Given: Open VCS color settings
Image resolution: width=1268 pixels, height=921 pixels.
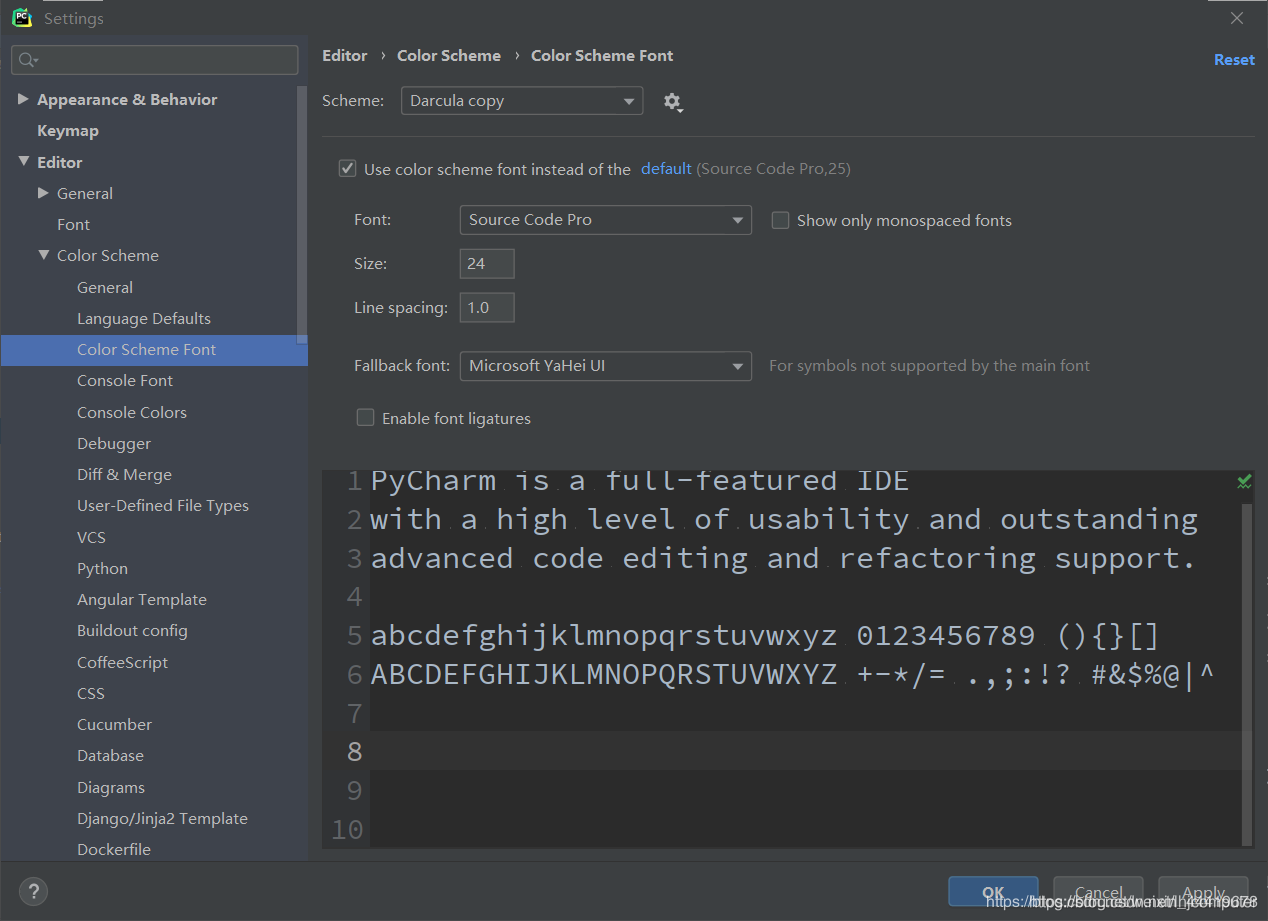Looking at the screenshot, I should tap(91, 538).
